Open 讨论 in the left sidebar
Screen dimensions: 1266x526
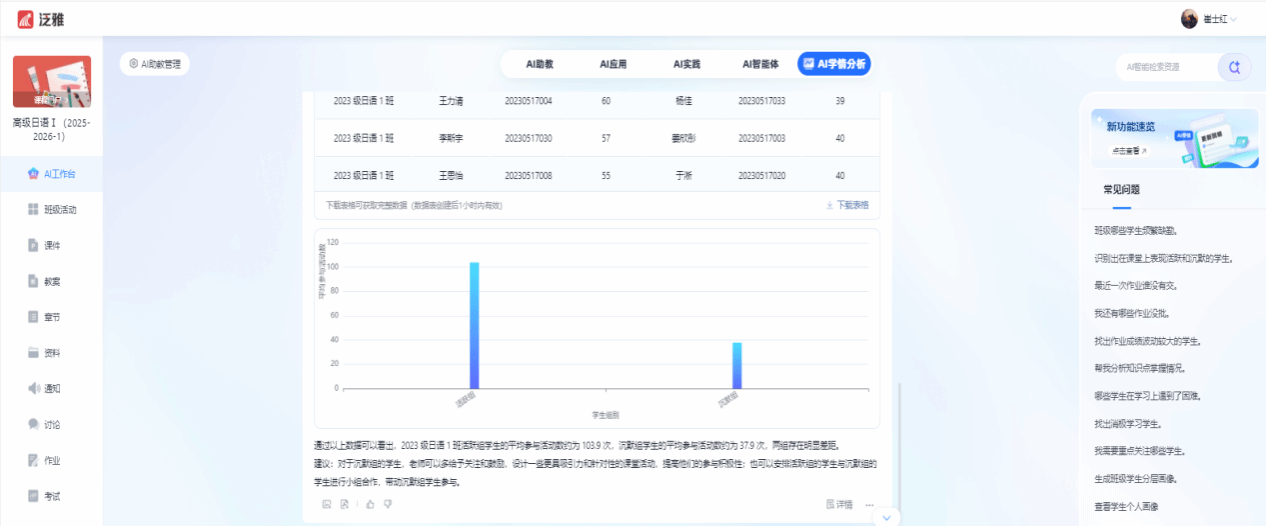[52, 424]
